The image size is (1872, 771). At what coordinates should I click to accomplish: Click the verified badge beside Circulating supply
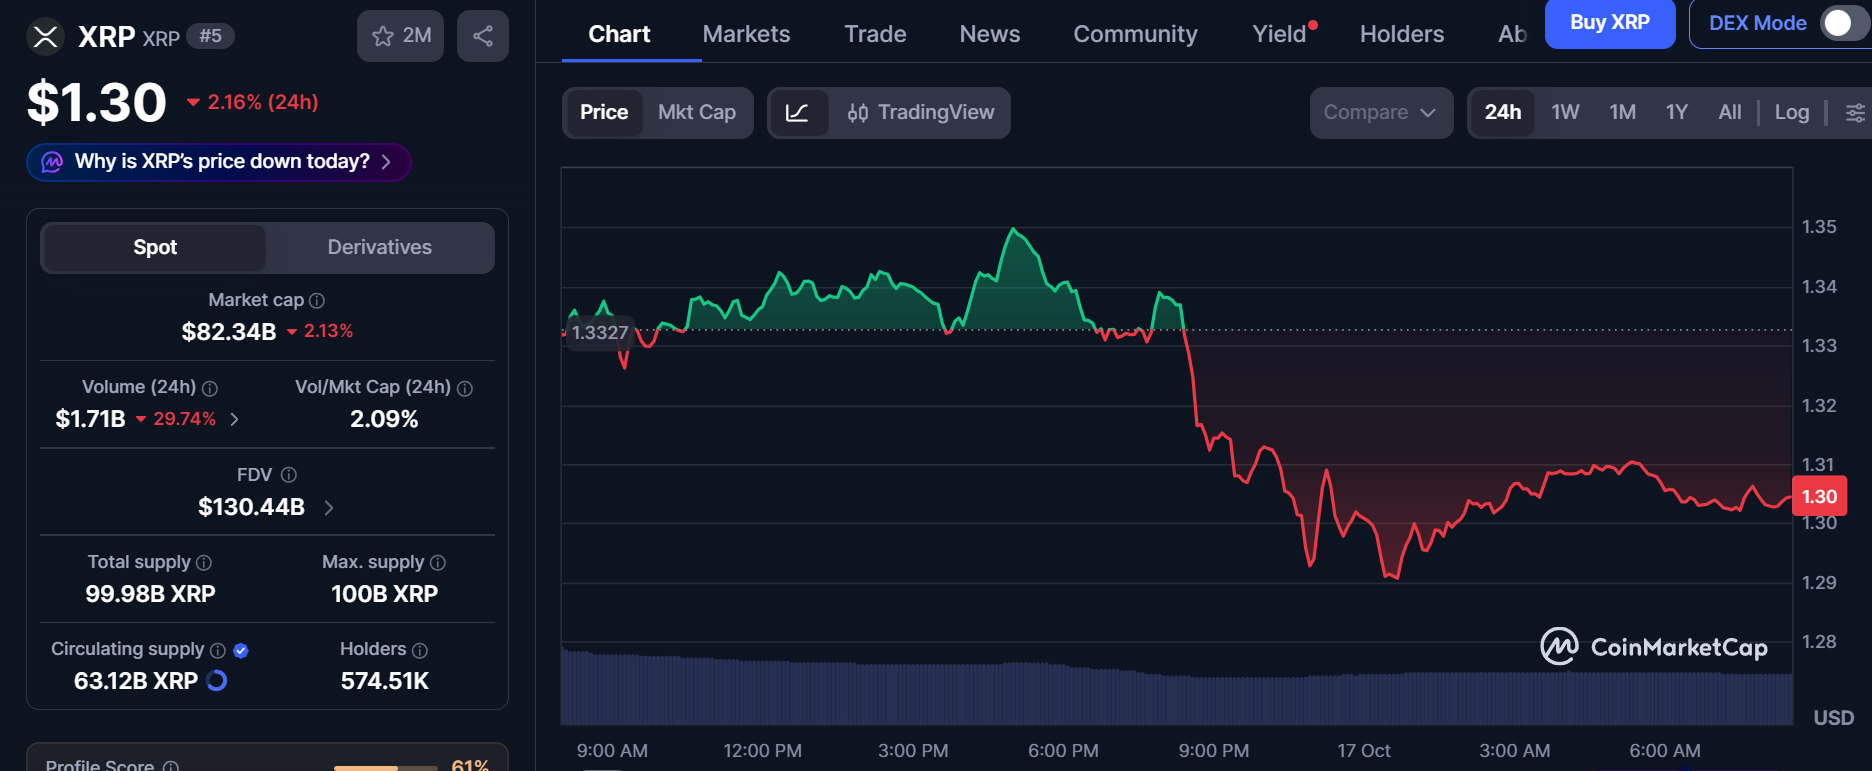click(241, 650)
